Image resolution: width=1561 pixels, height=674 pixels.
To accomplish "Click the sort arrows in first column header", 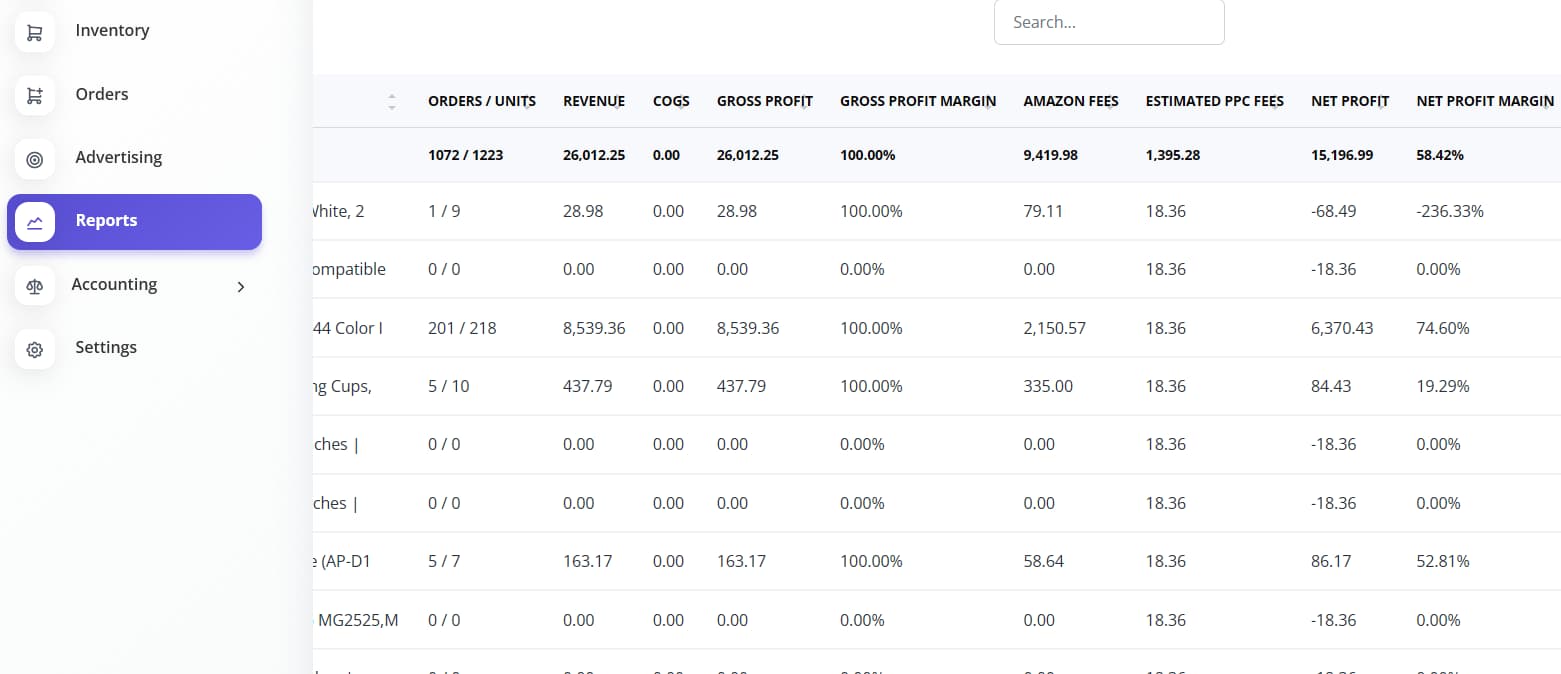I will tap(391, 101).
